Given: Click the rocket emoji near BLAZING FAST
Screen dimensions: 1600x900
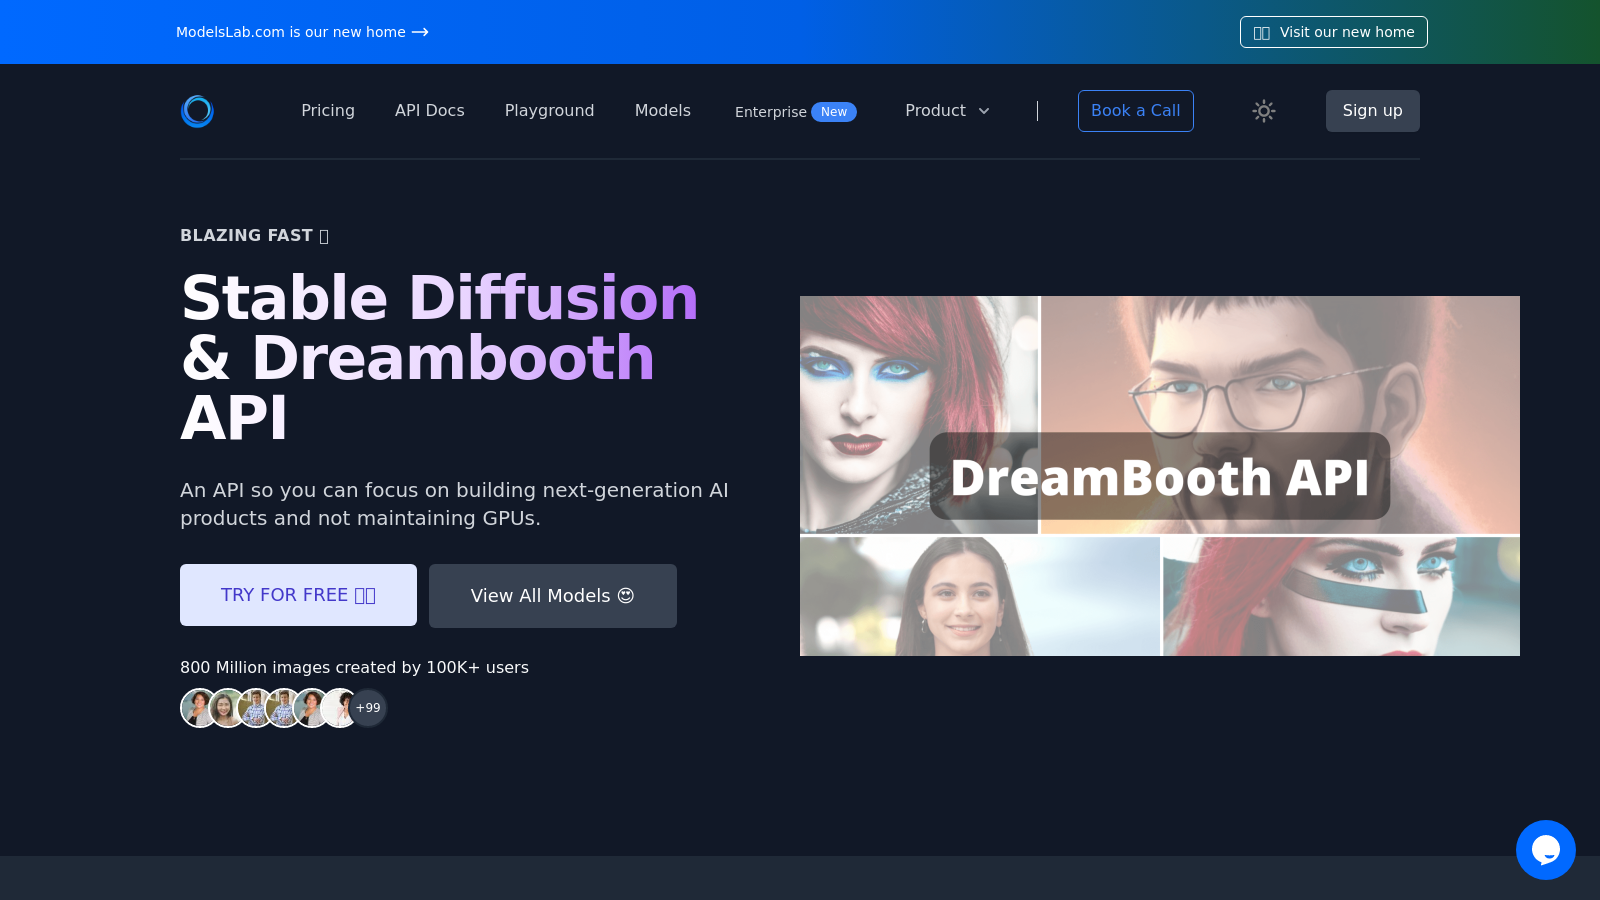Looking at the screenshot, I should [322, 235].
